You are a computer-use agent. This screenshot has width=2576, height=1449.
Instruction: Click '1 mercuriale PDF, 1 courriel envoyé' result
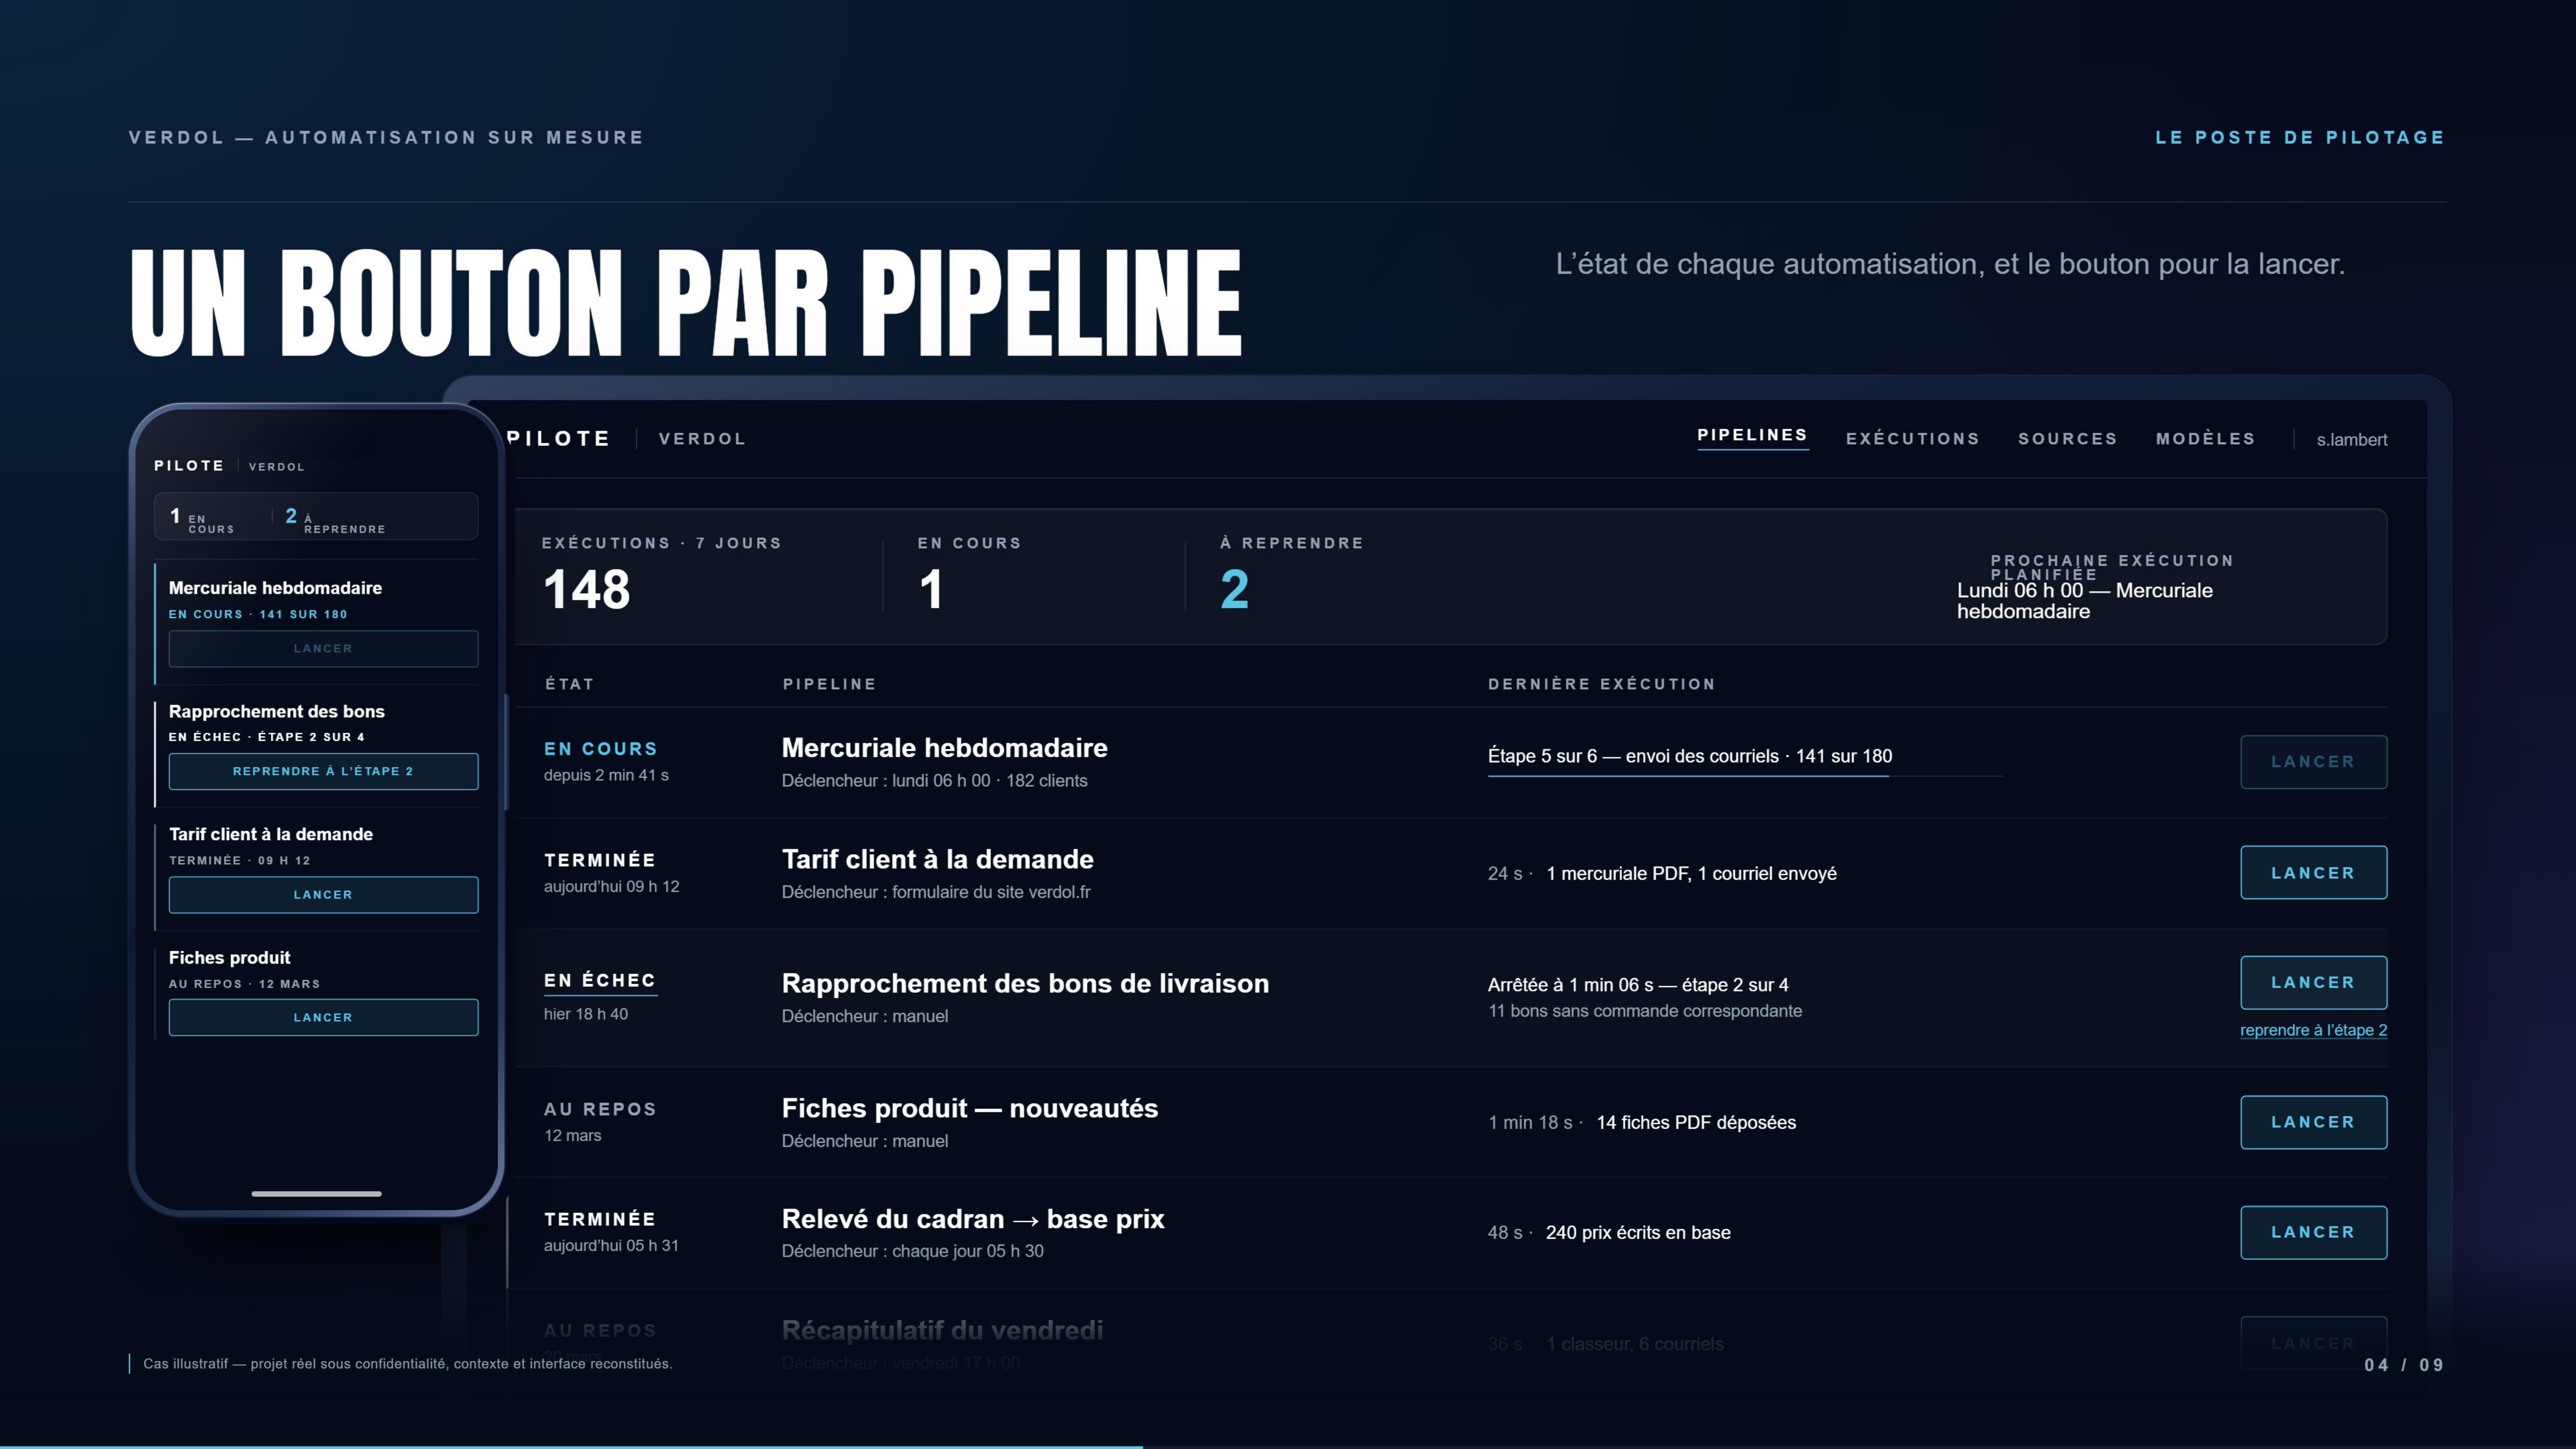pyautogui.click(x=1691, y=873)
